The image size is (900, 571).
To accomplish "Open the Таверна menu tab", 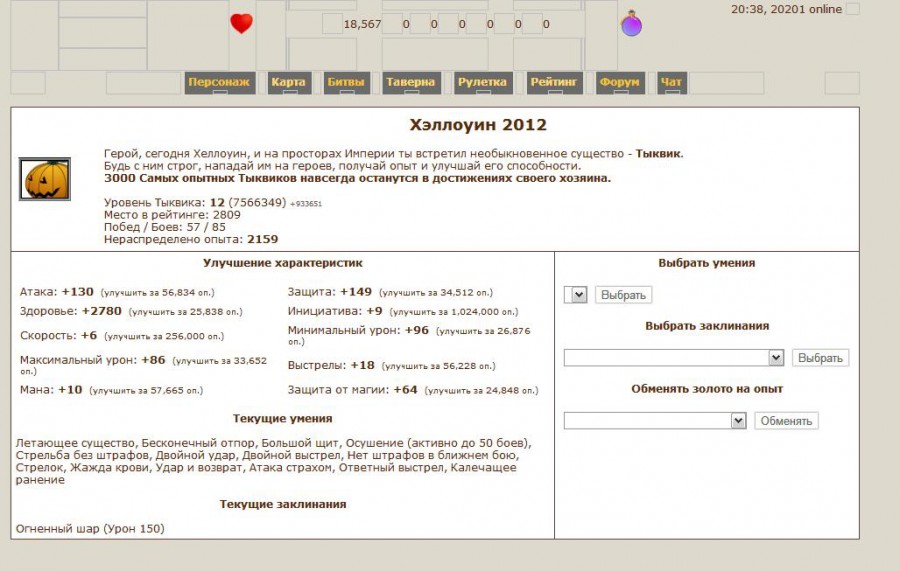I will (x=411, y=82).
